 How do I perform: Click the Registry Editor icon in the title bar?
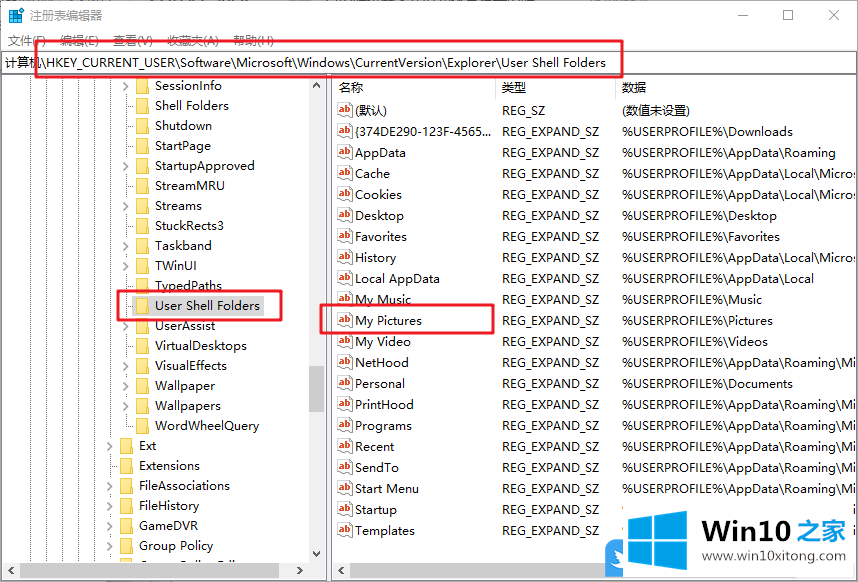point(16,15)
